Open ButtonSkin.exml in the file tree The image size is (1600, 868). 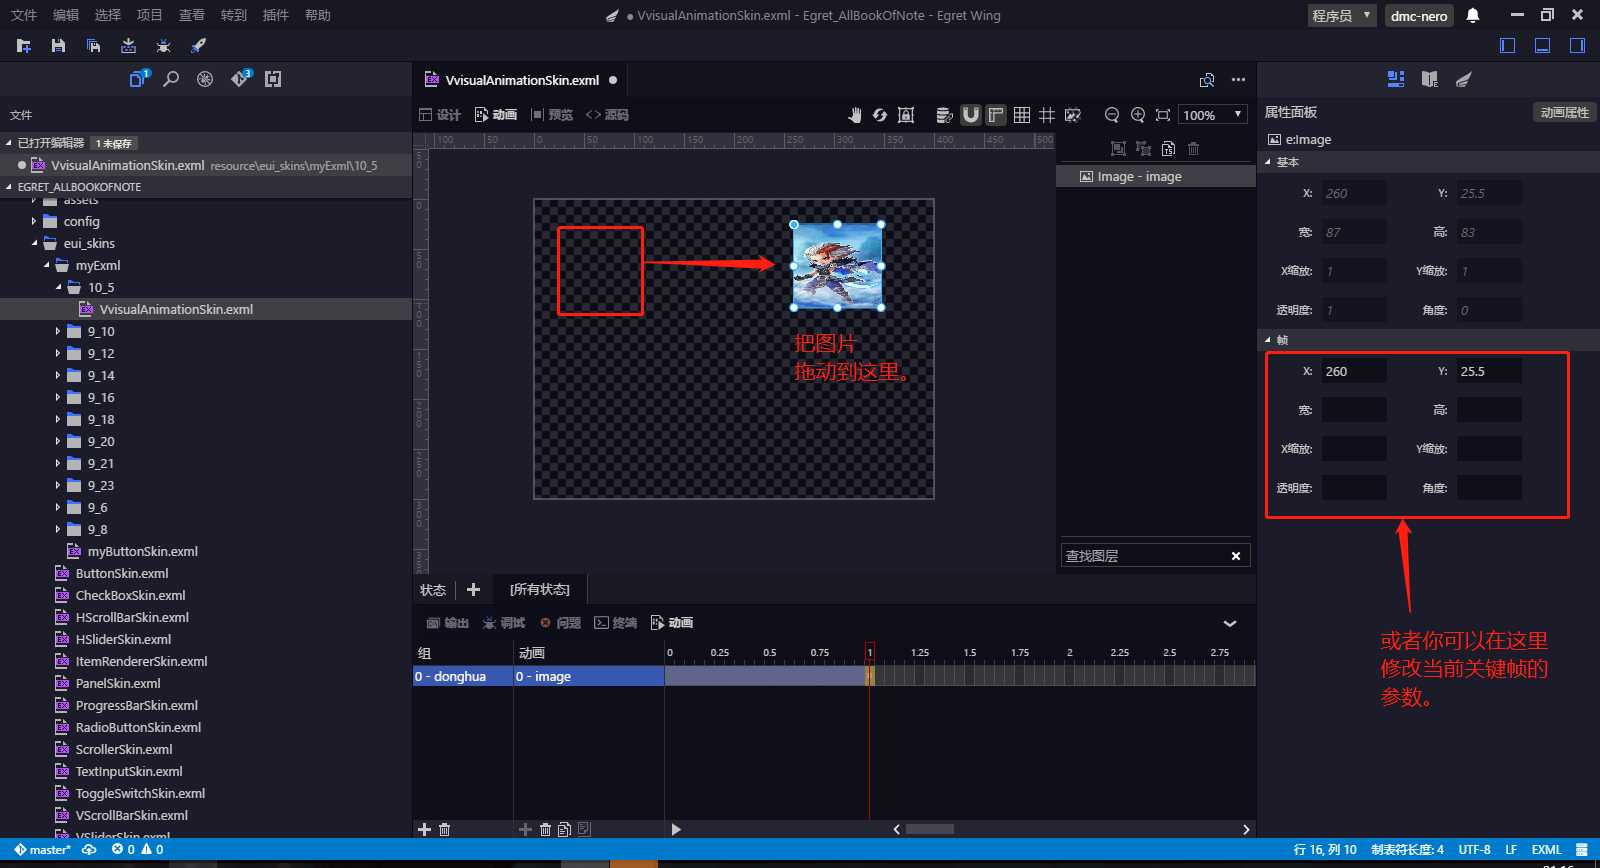121,573
